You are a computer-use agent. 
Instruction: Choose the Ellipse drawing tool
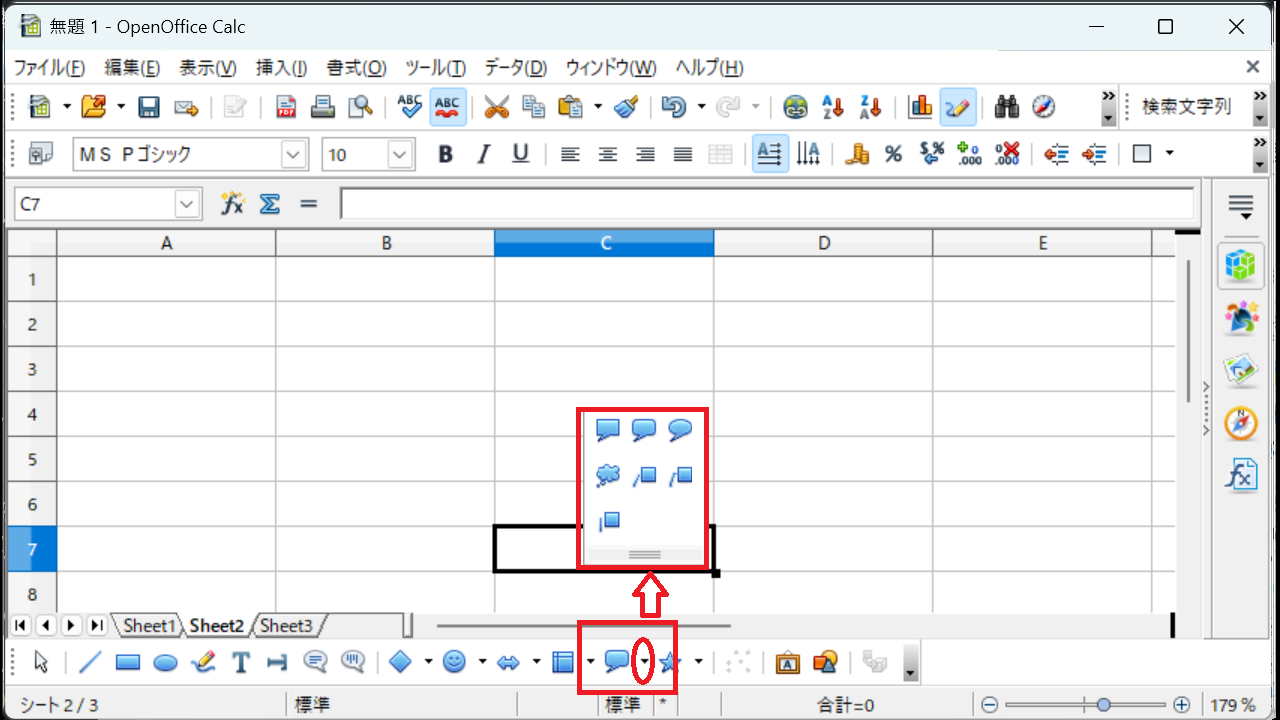point(165,662)
